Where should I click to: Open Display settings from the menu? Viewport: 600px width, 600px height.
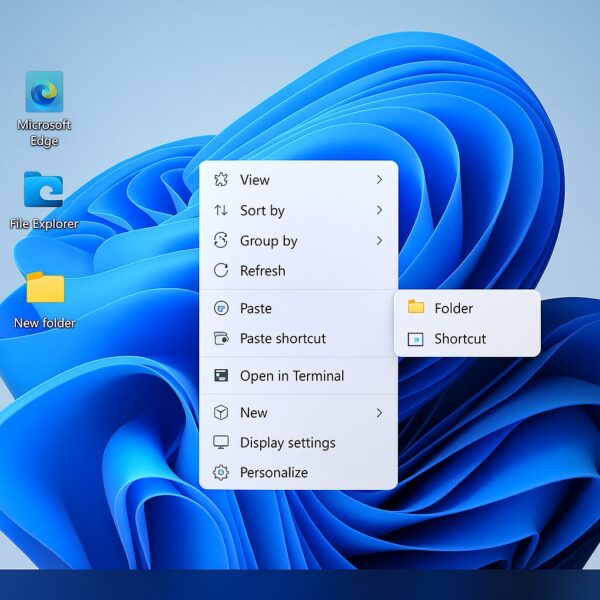[x=298, y=442]
